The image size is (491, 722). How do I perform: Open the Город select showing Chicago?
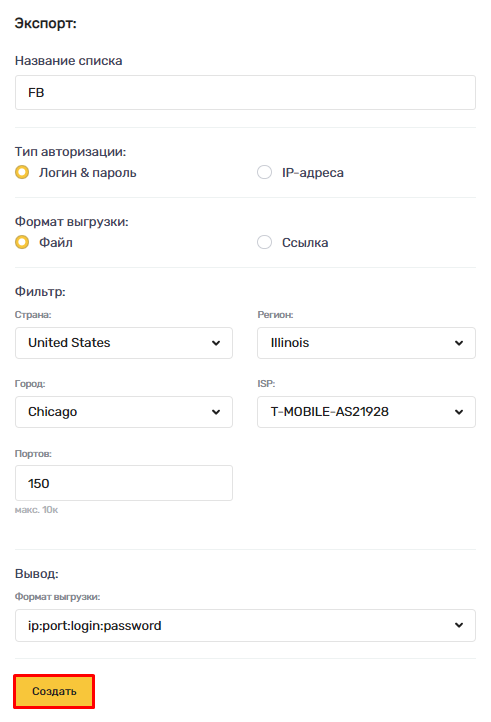(x=124, y=412)
